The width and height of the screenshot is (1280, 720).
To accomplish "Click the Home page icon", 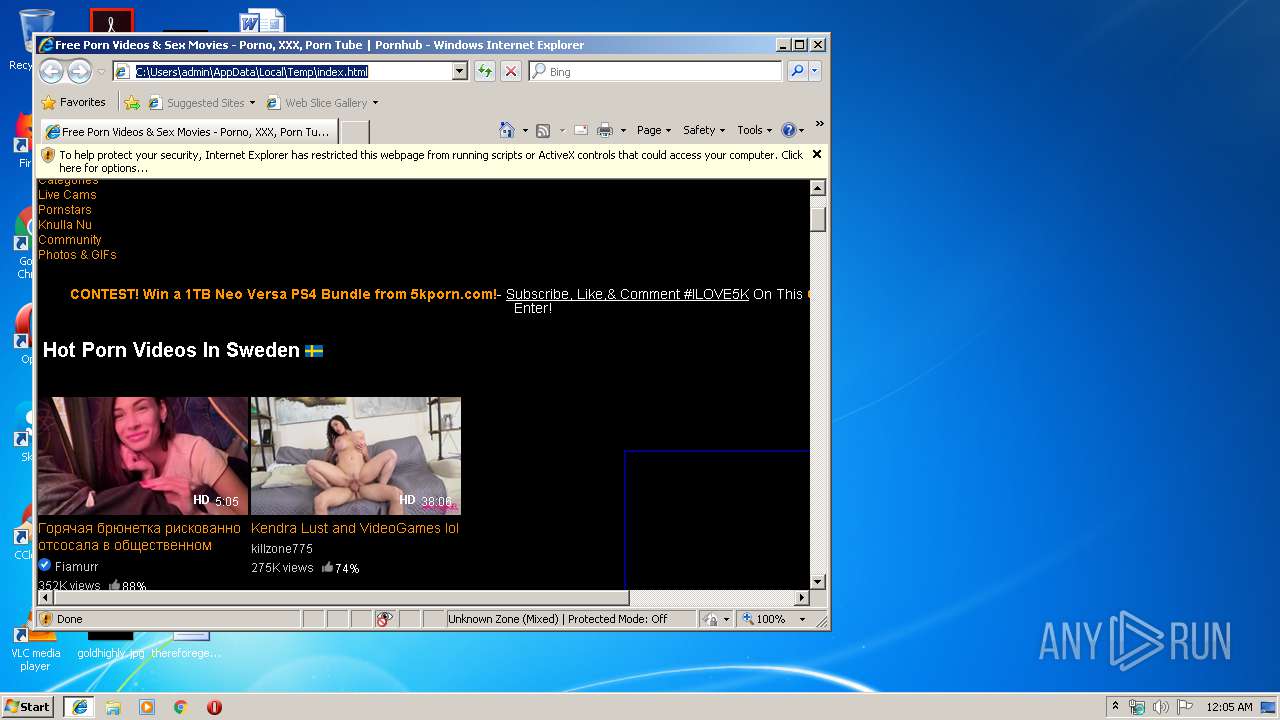I will (x=507, y=130).
